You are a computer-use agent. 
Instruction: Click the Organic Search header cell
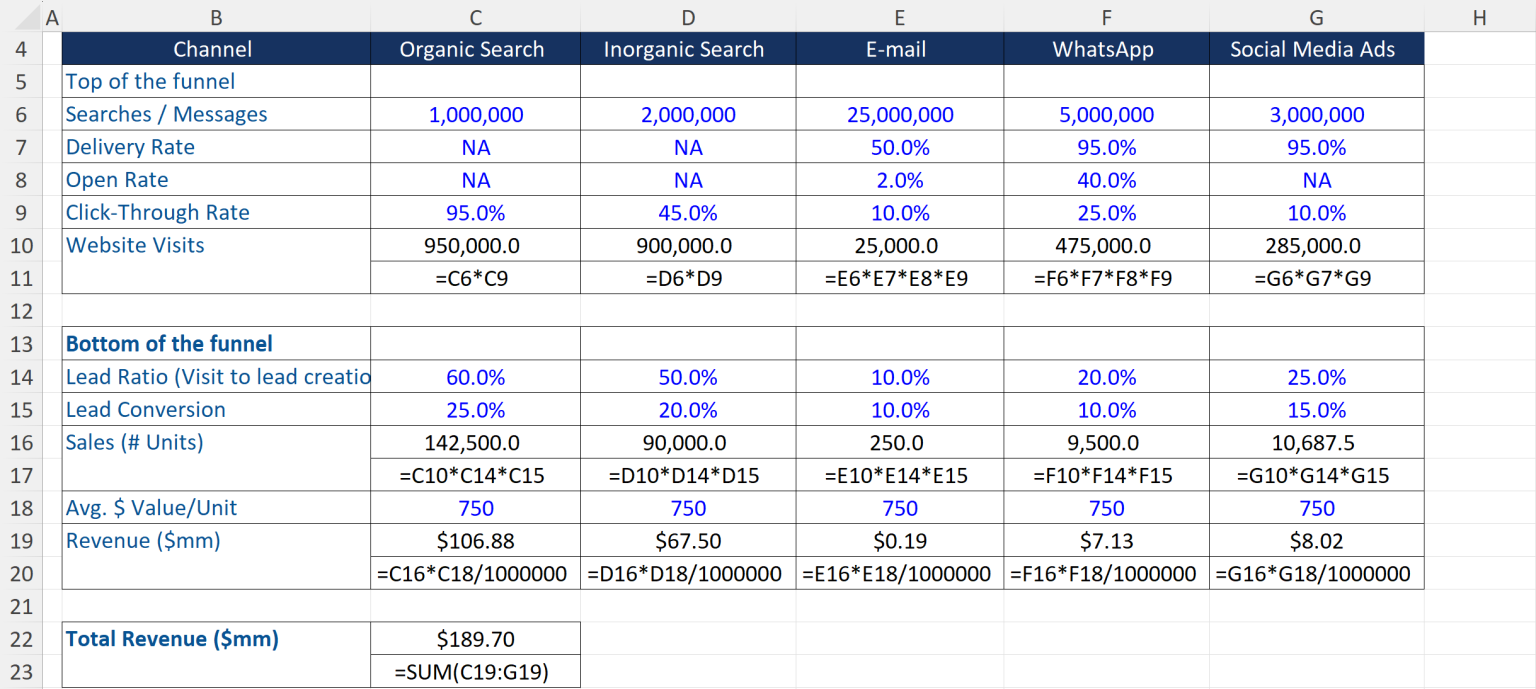475,48
